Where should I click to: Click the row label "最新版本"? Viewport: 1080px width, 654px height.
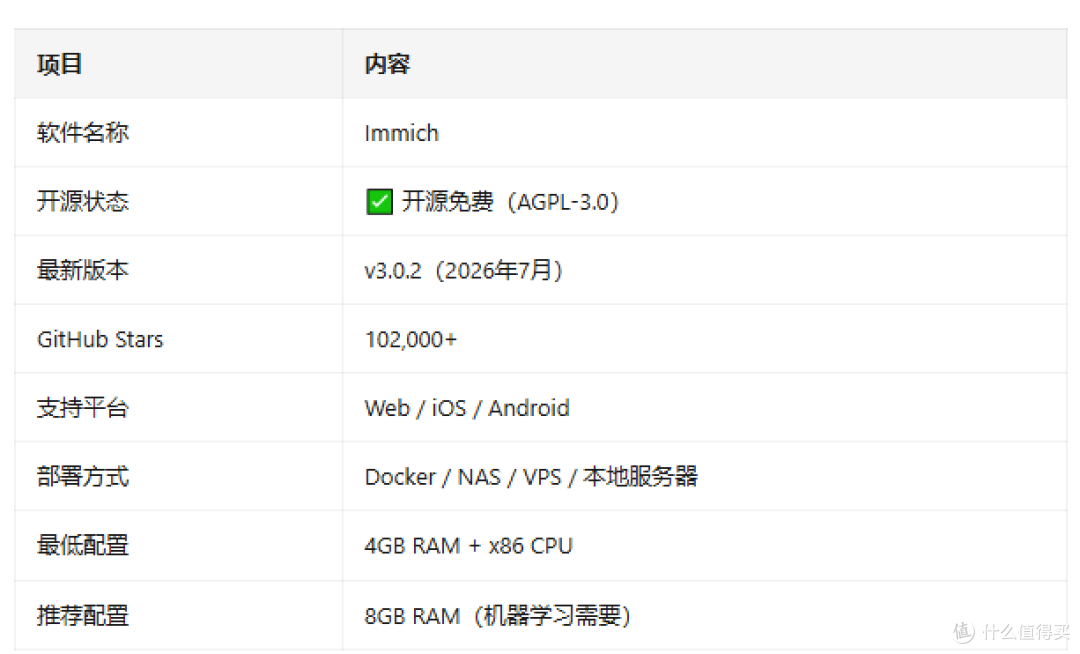point(83,271)
